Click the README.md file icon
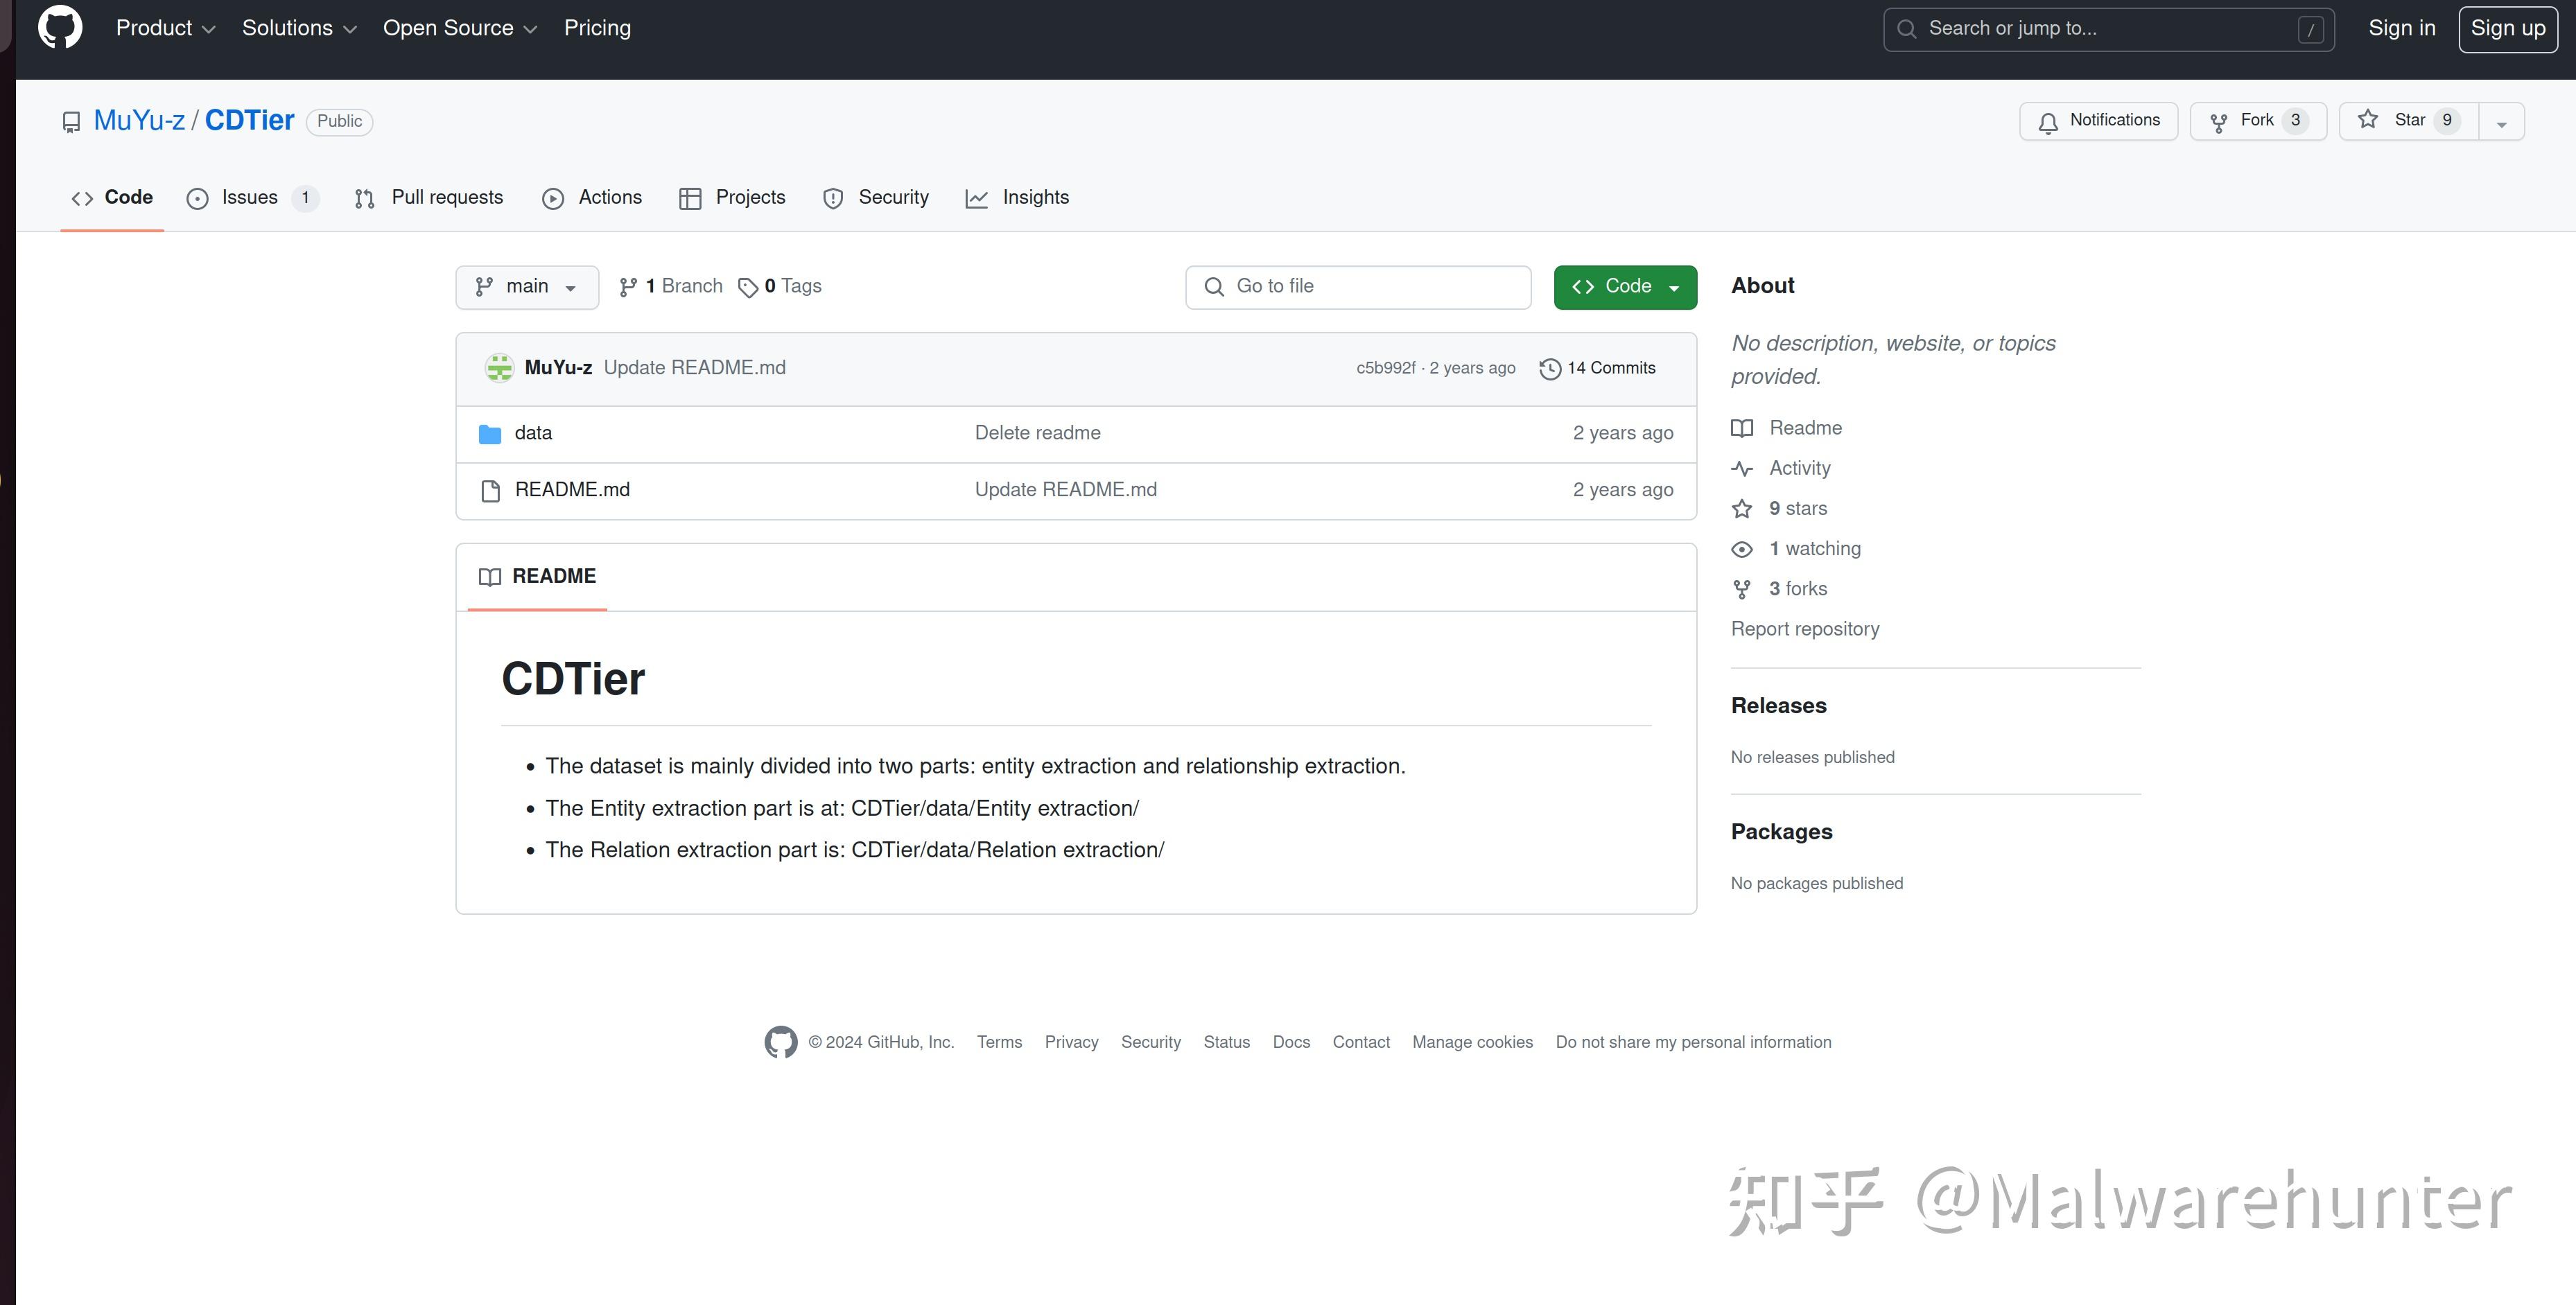 (489, 490)
